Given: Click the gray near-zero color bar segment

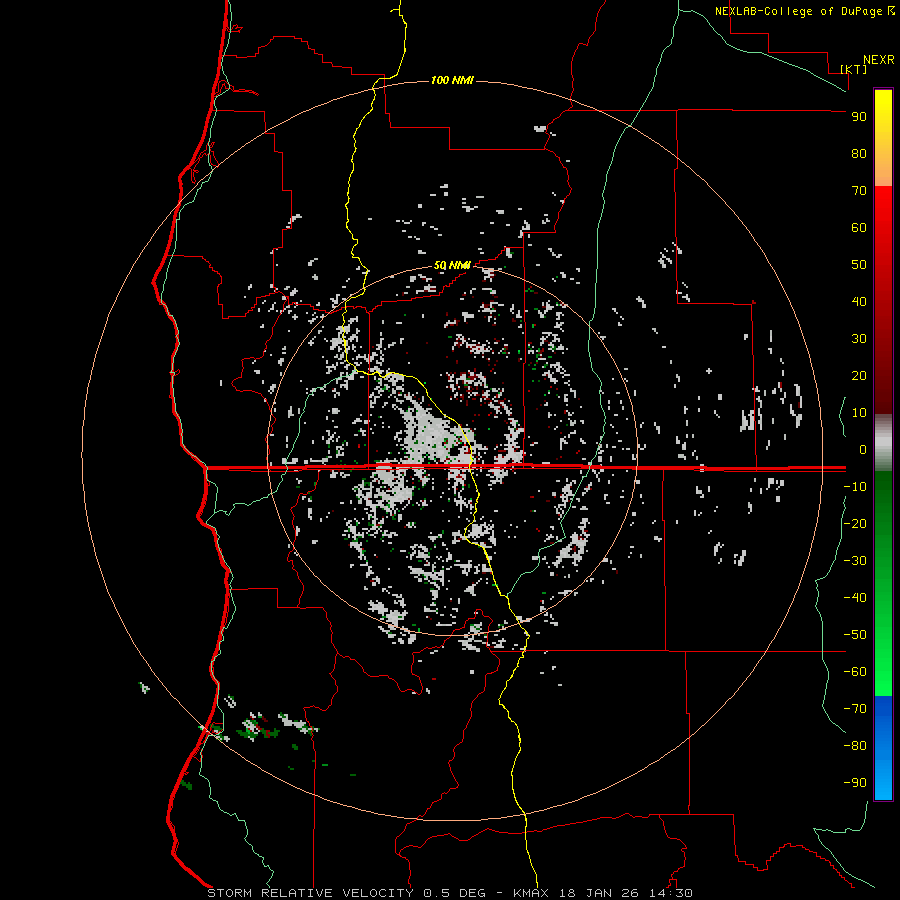Looking at the screenshot, I should pyautogui.click(x=883, y=443).
